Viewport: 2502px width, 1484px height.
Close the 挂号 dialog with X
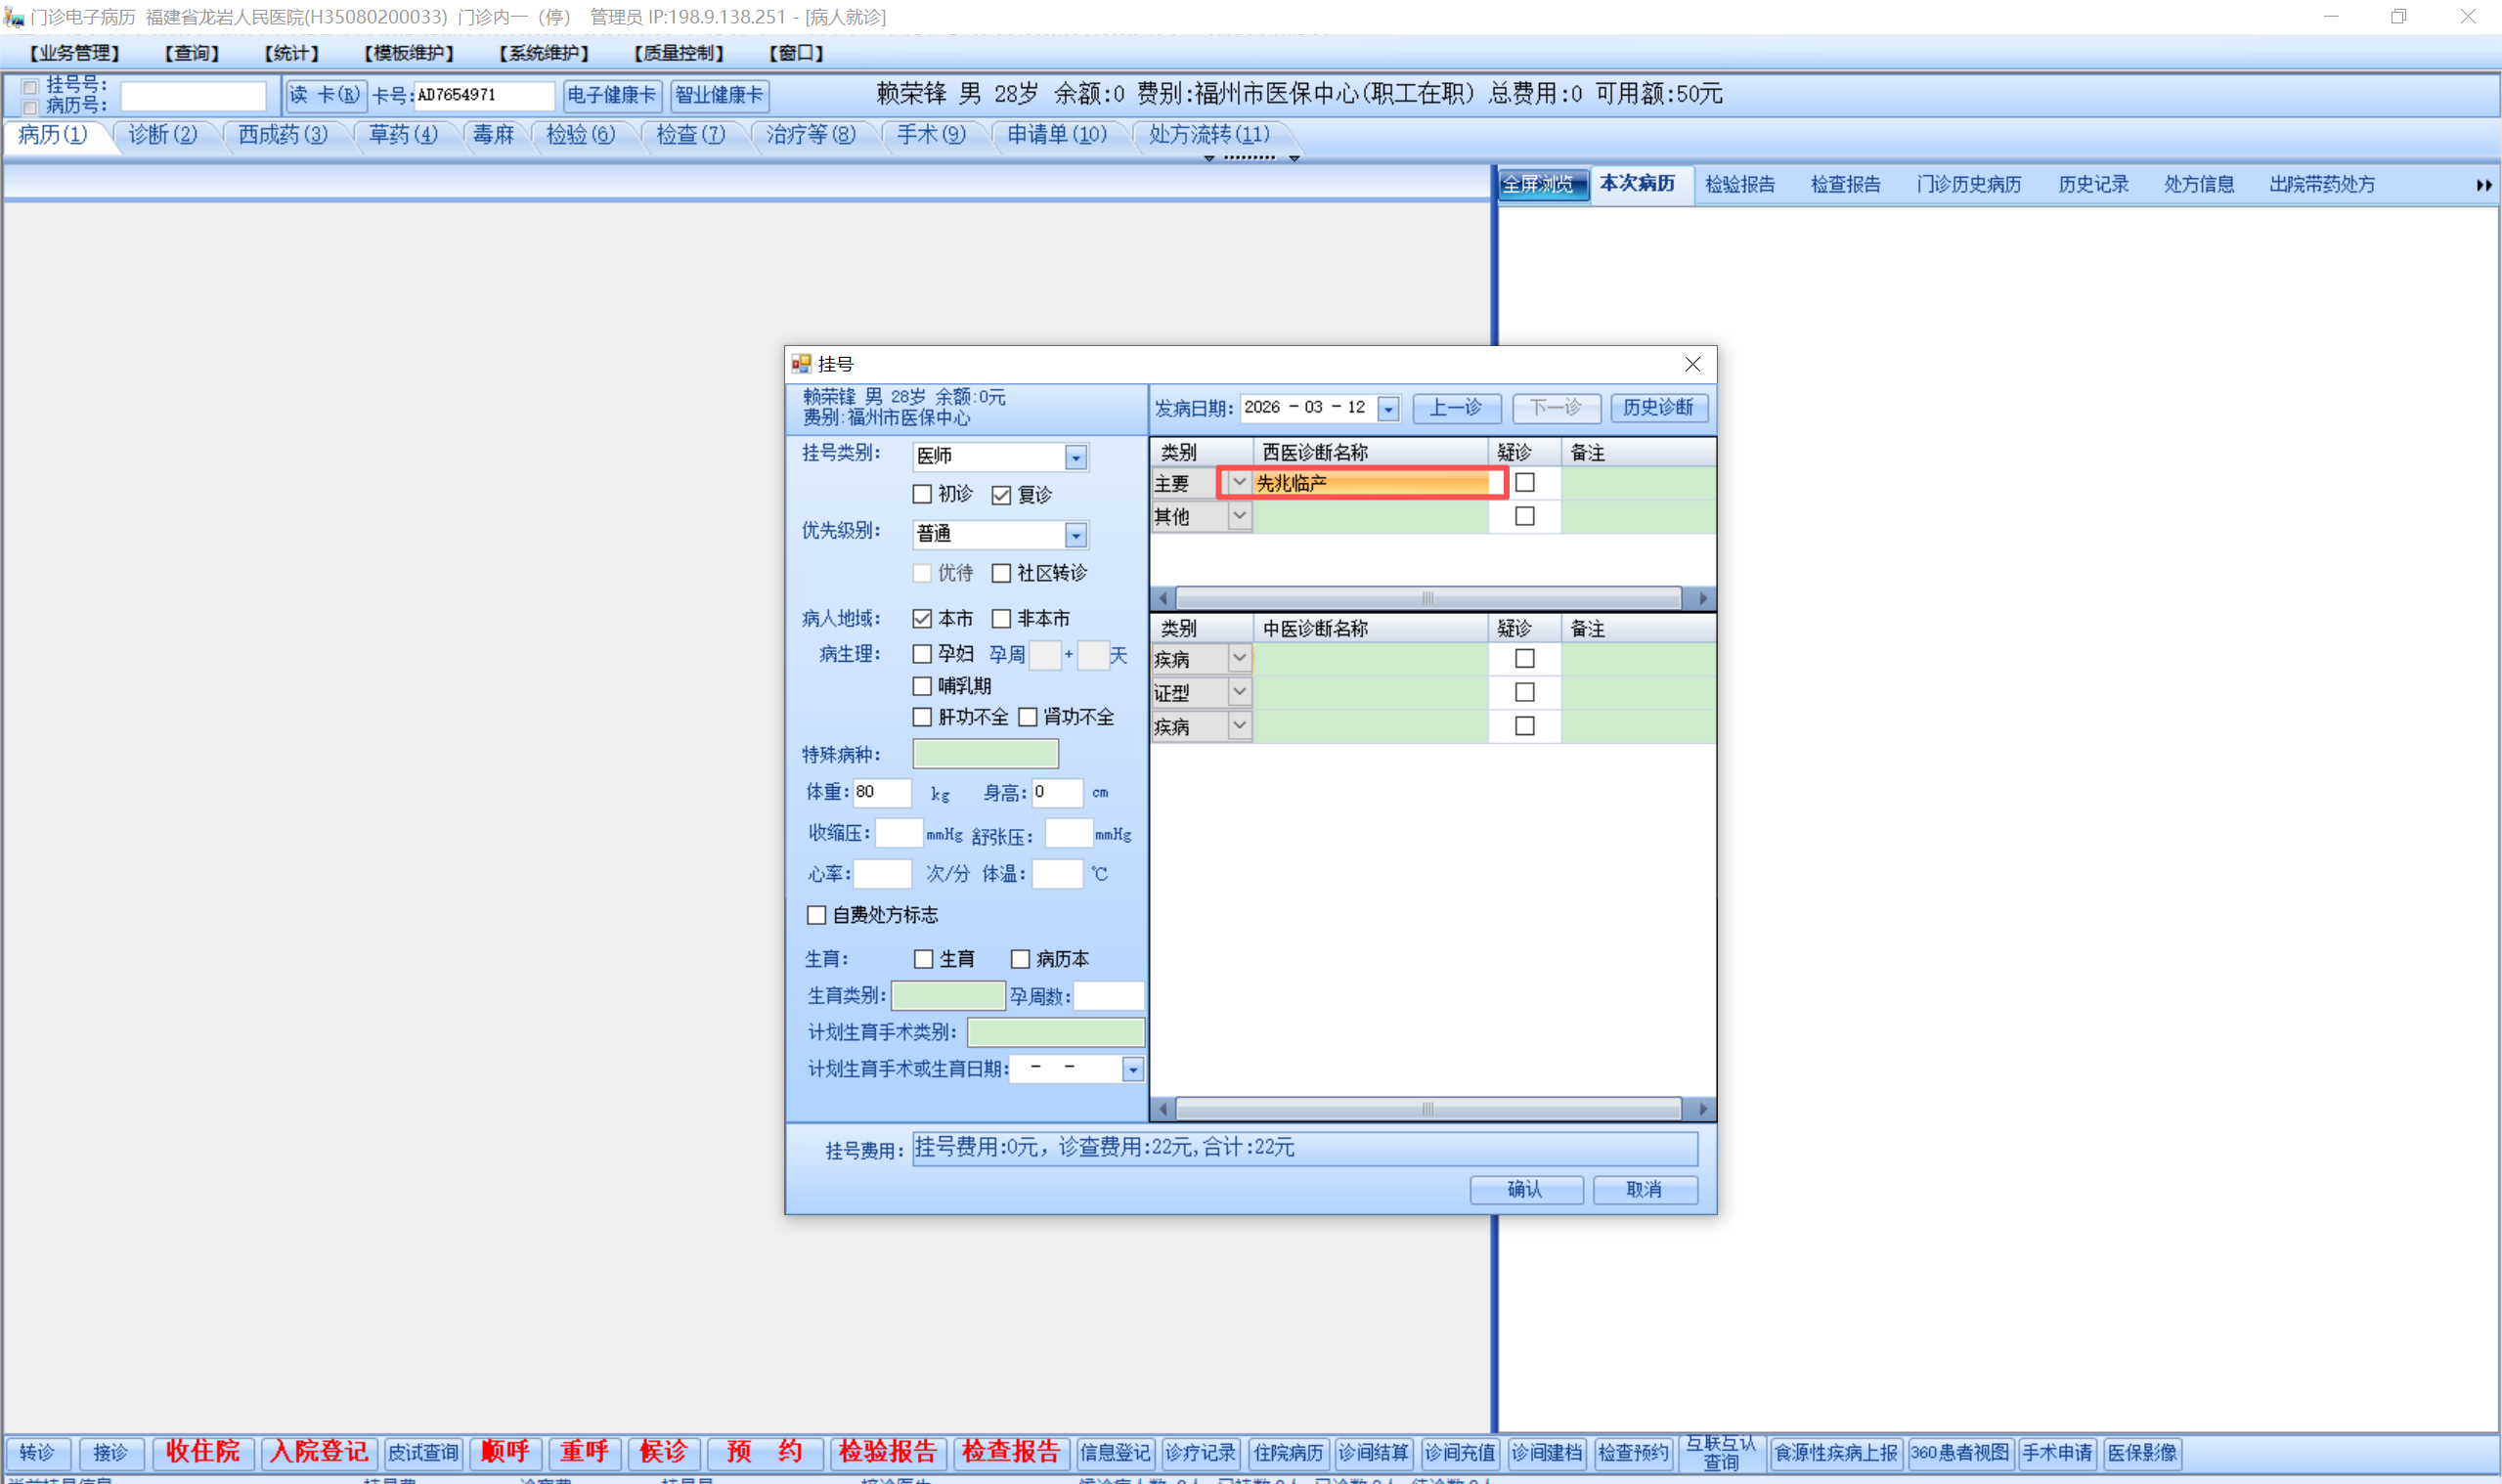click(1692, 364)
